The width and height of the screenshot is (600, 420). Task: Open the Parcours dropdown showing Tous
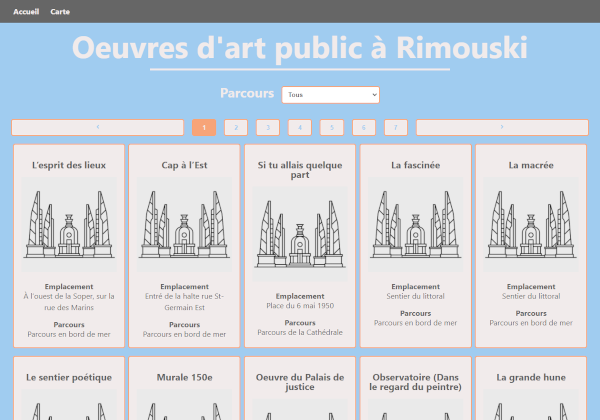pyautogui.click(x=331, y=95)
